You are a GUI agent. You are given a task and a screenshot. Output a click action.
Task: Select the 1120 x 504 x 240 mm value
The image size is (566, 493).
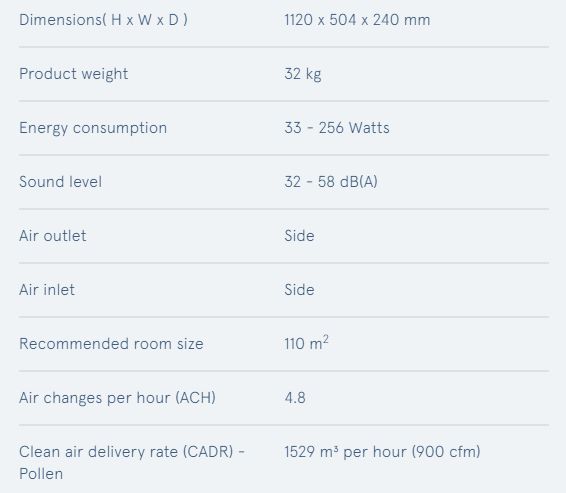point(357,20)
